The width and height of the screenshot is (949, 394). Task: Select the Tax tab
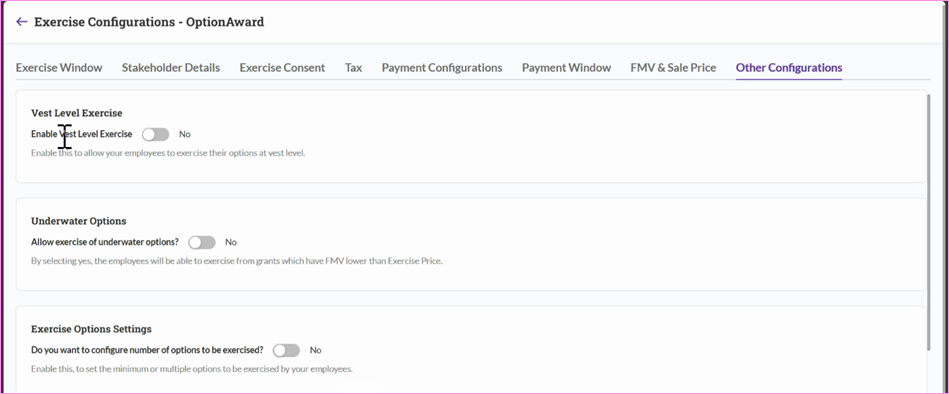353,68
